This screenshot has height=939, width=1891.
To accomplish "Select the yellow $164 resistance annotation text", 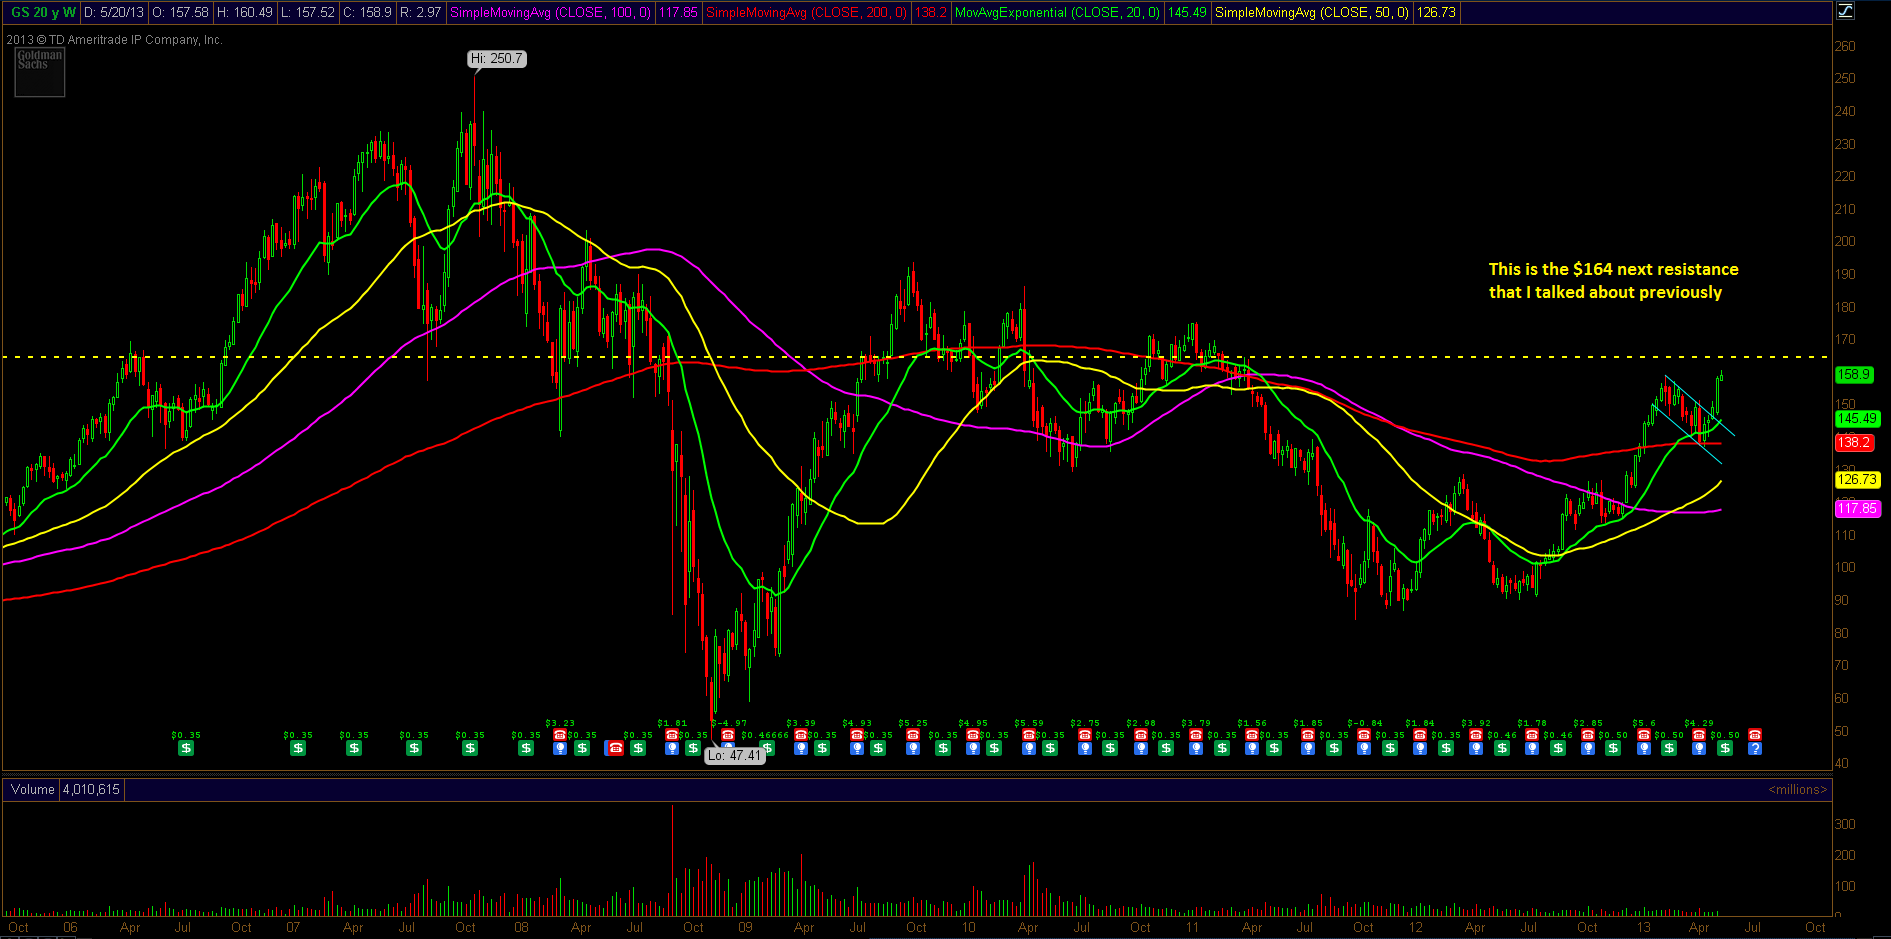I will [x=1613, y=281].
